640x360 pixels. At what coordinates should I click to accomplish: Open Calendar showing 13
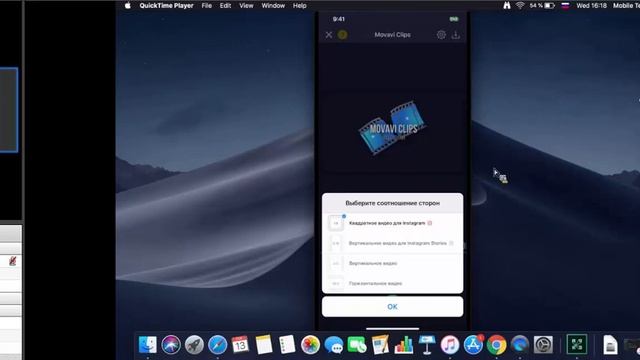tap(240, 345)
